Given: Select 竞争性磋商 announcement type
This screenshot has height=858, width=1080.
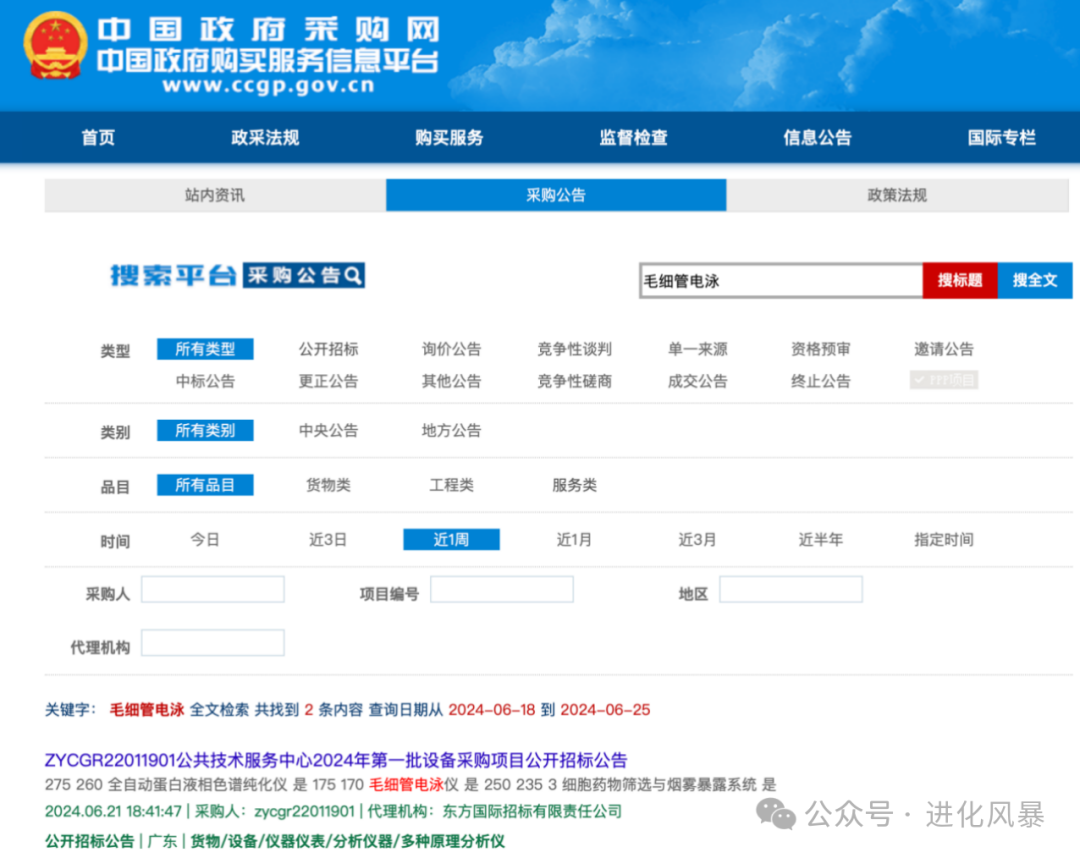Looking at the screenshot, I should (573, 380).
